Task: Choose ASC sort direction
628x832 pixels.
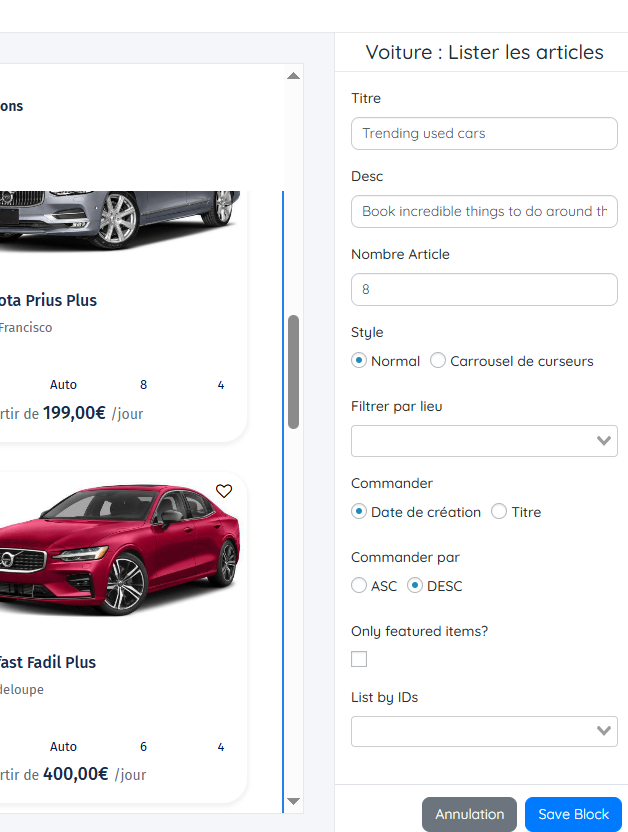Action: point(359,586)
